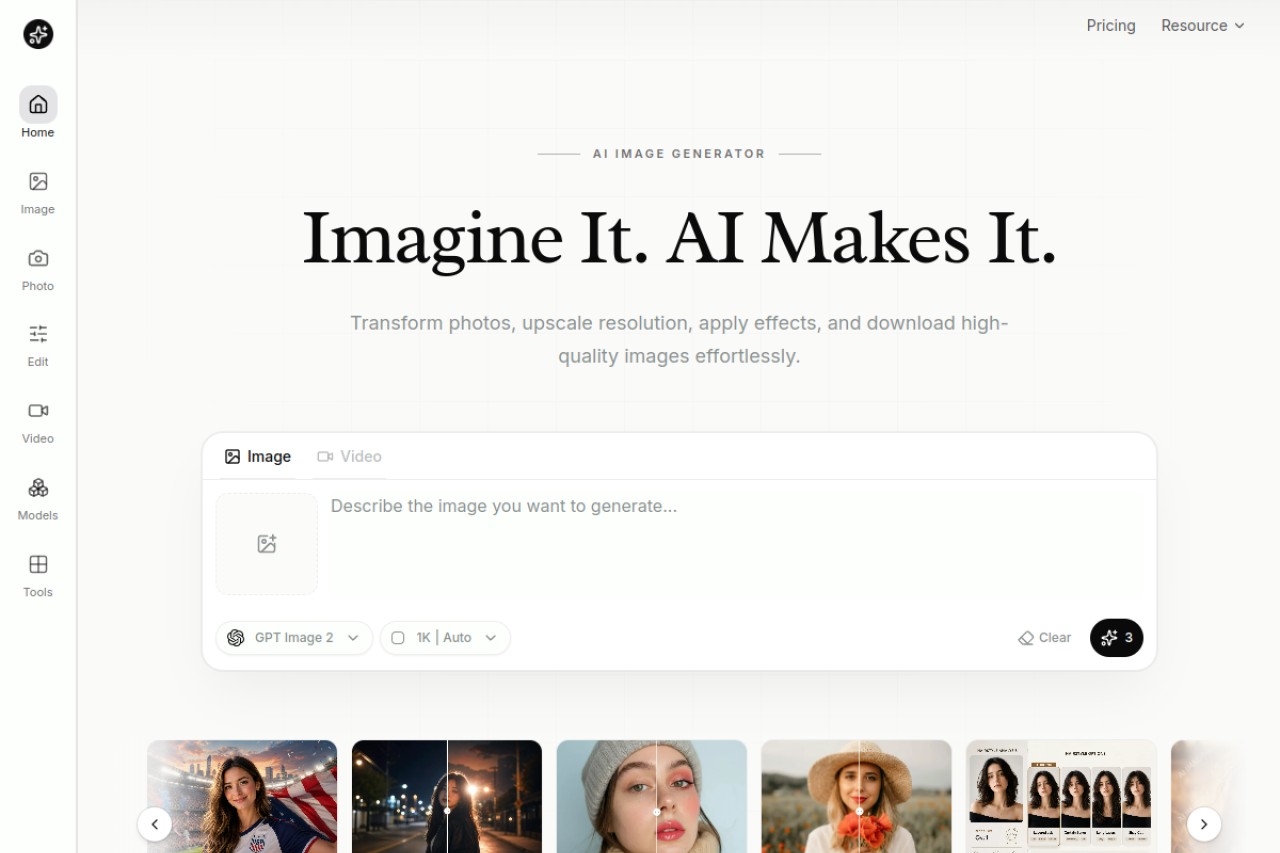Click the 'Imagine It. AI Makes It.' headline
The width and height of the screenshot is (1280, 853).
coord(679,240)
